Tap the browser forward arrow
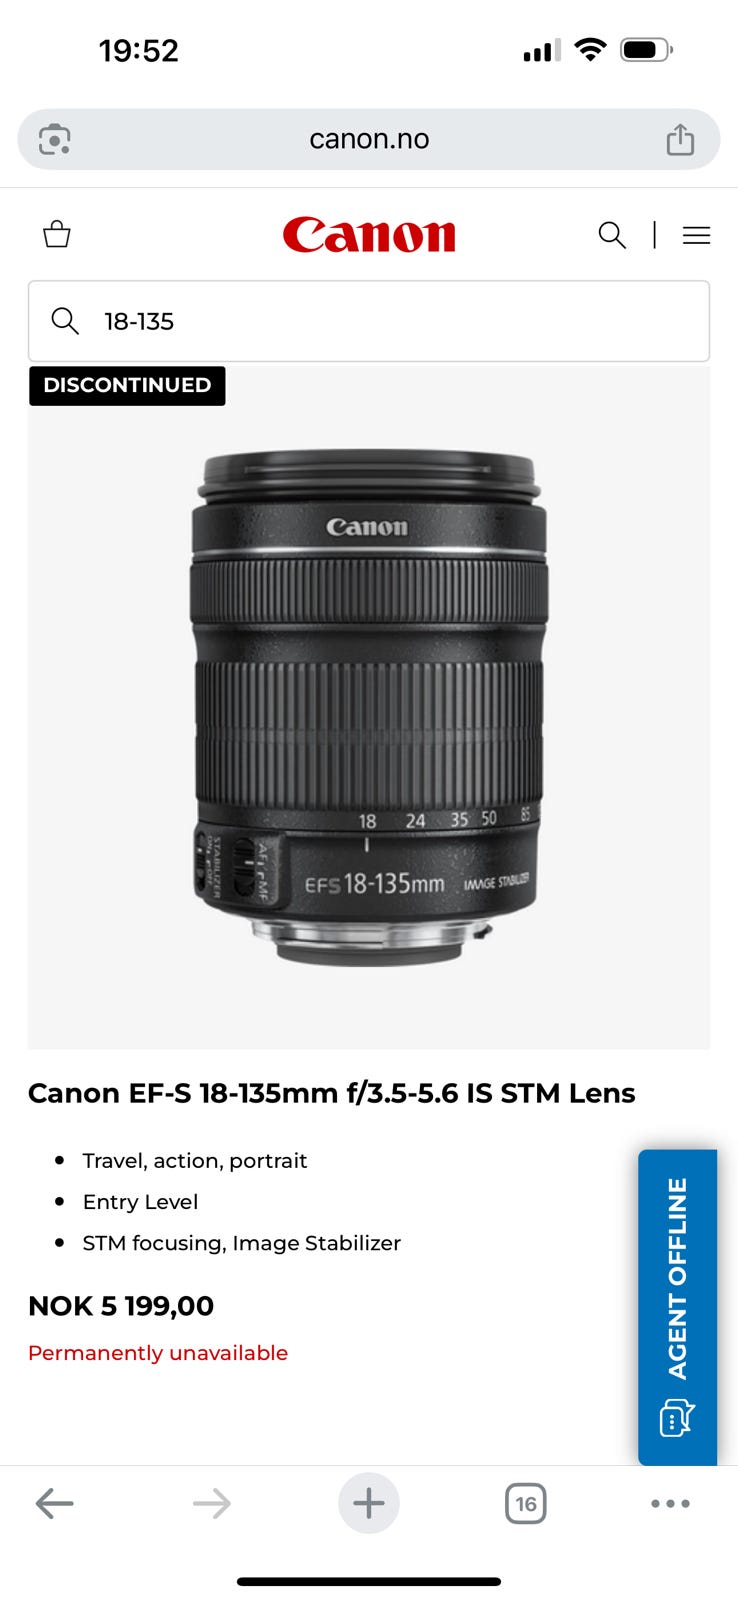Image resolution: width=738 pixels, height=1600 pixels. pyautogui.click(x=211, y=1503)
